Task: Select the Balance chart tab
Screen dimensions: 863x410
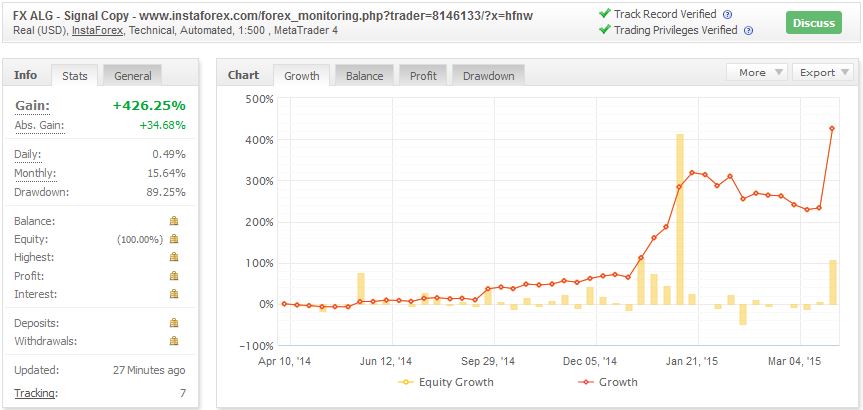Action: point(364,76)
